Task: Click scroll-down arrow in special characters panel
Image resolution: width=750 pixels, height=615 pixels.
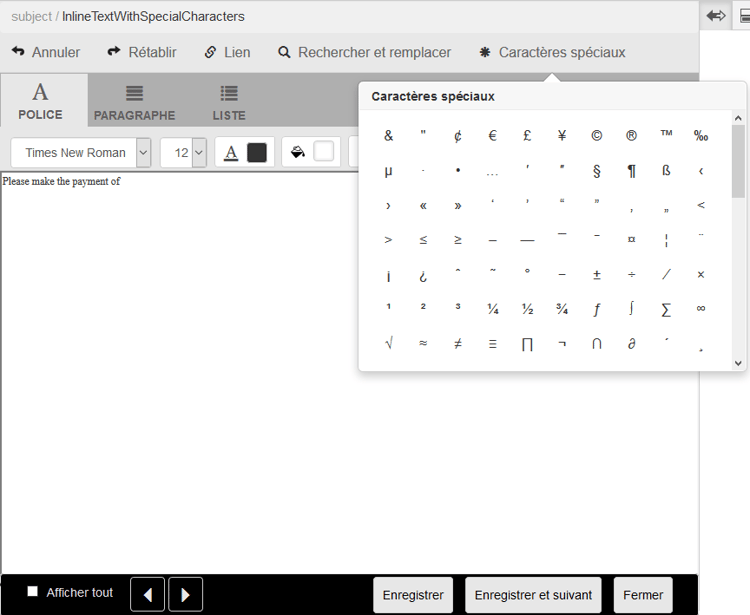Action: tap(738, 363)
